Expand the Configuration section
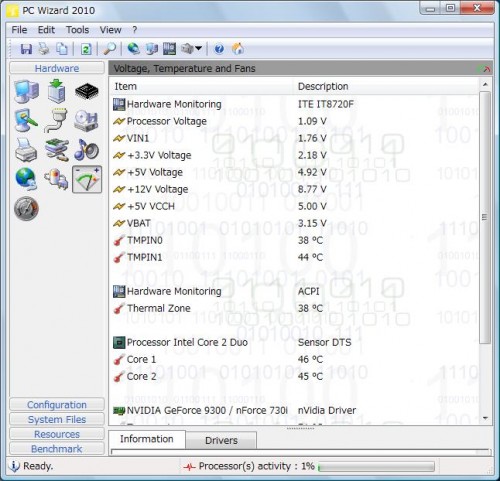The height and width of the screenshot is (481, 500). pos(57,404)
